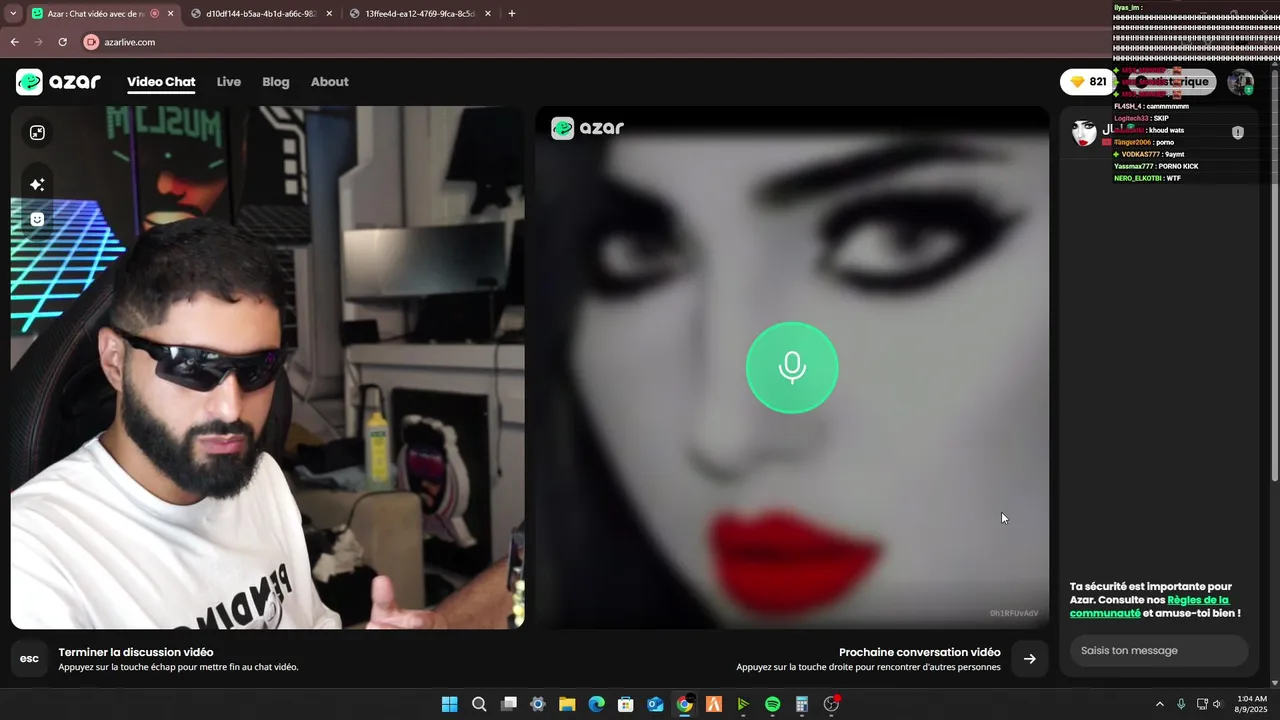The image size is (1280, 720).
Task: Switch to the d10df144 browser tab
Action: (x=261, y=14)
